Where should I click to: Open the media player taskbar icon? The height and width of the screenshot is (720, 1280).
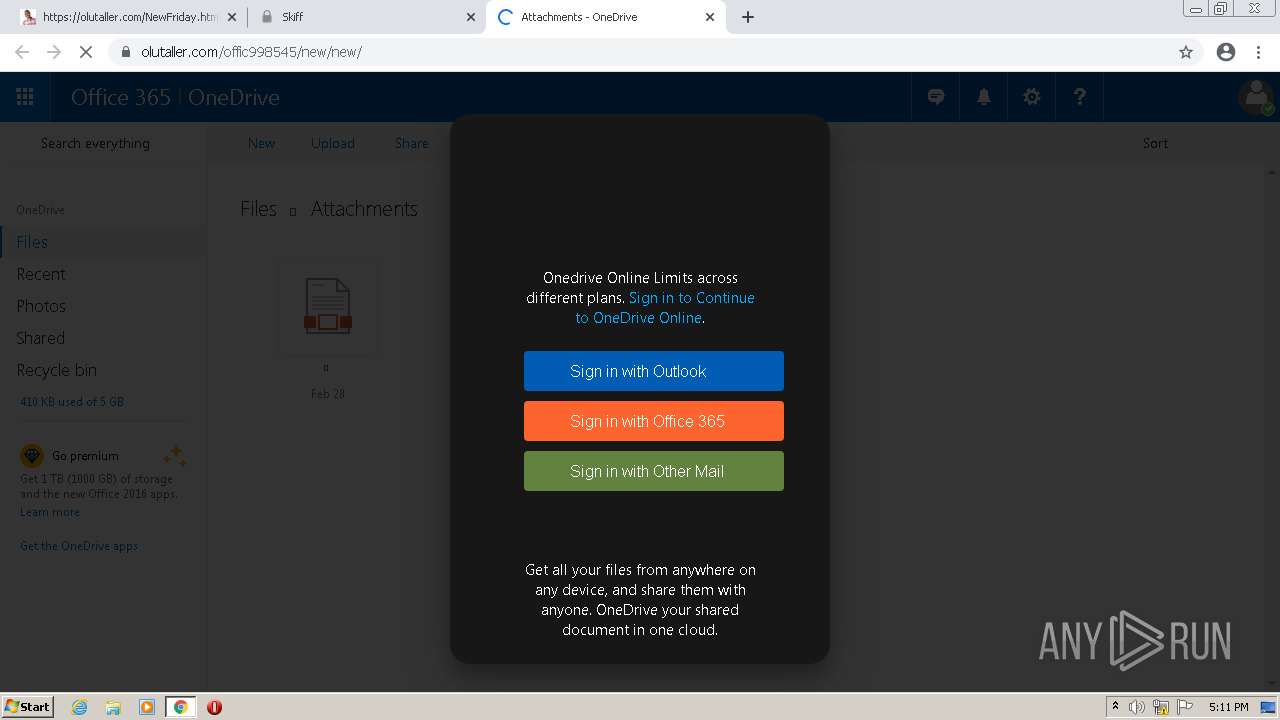(147, 707)
